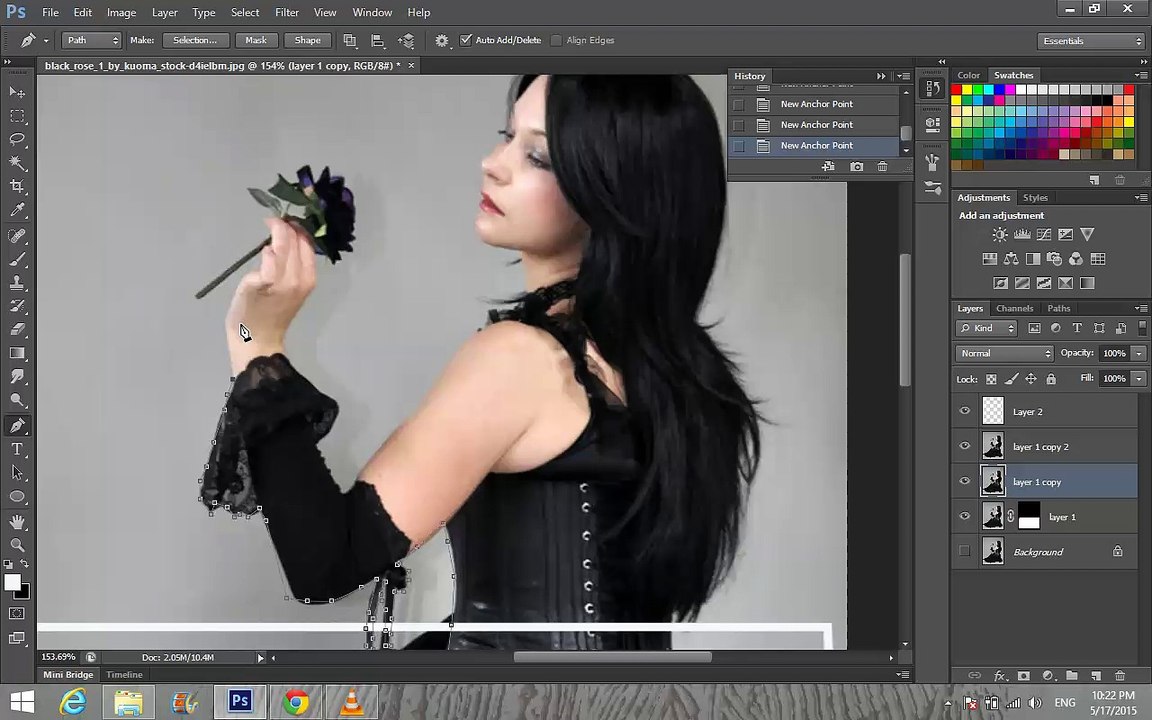Open pen options gear icon
Image resolution: width=1152 pixels, height=720 pixels.
click(442, 40)
